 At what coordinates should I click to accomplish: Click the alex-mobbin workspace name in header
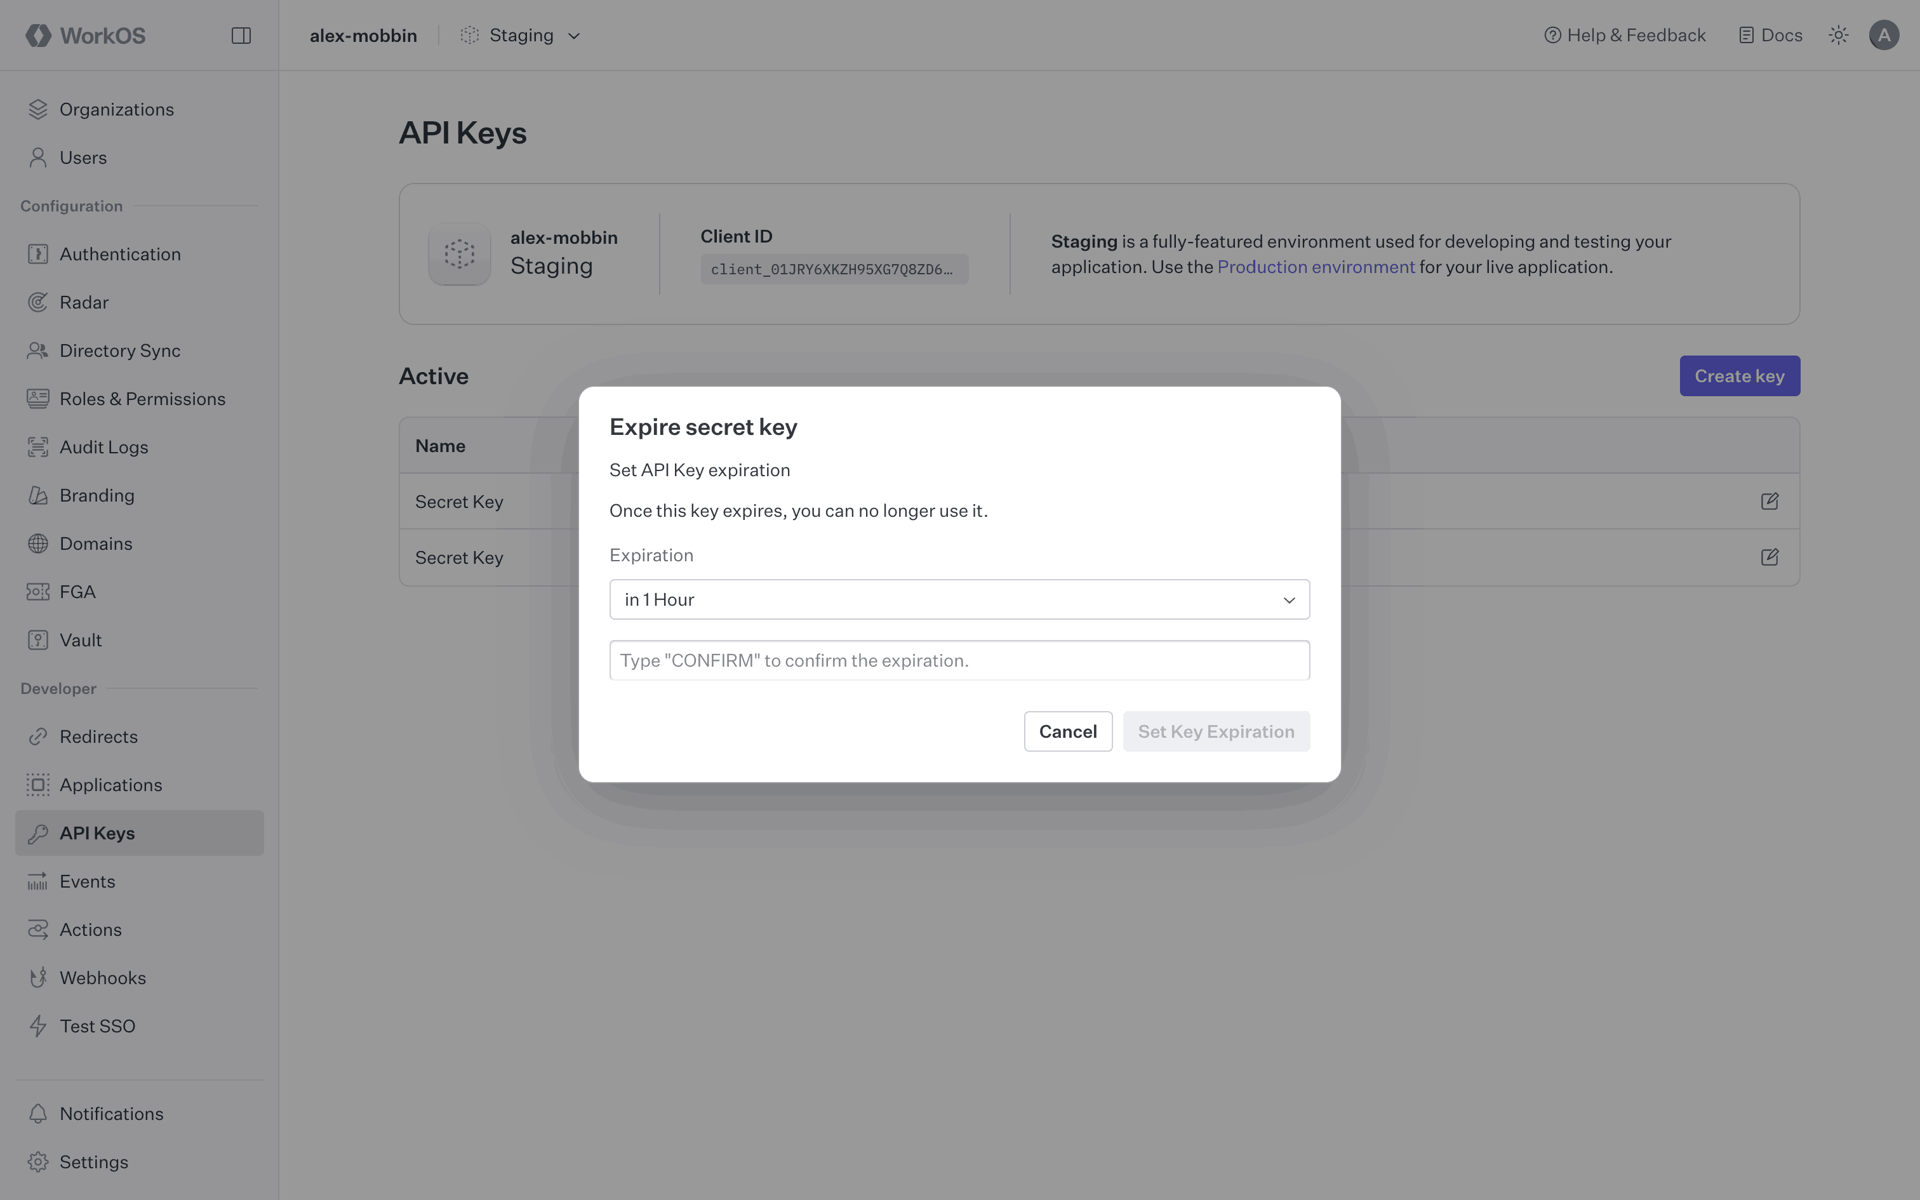coord(363,35)
